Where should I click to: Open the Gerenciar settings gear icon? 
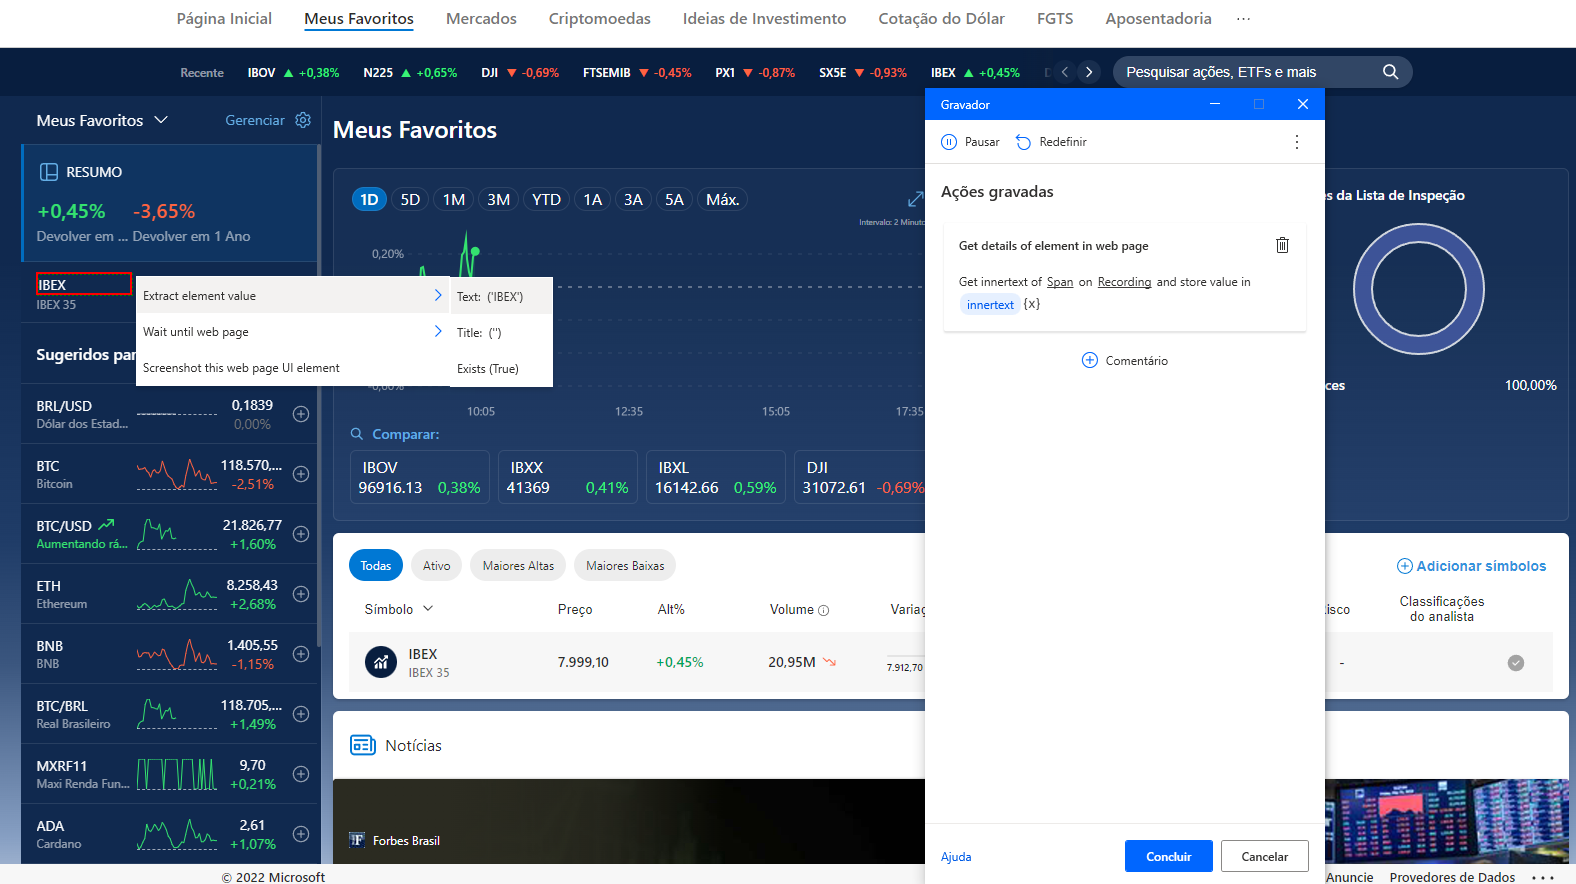pos(303,120)
